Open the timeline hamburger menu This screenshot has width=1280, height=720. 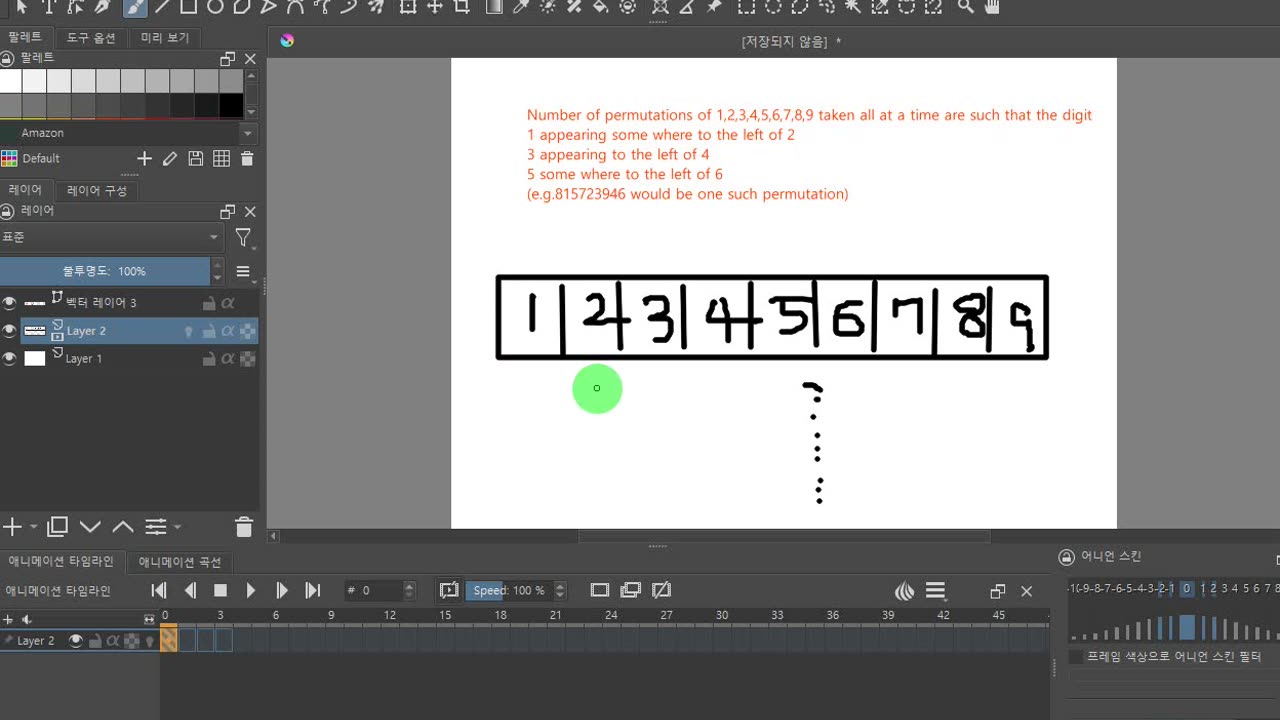[935, 591]
